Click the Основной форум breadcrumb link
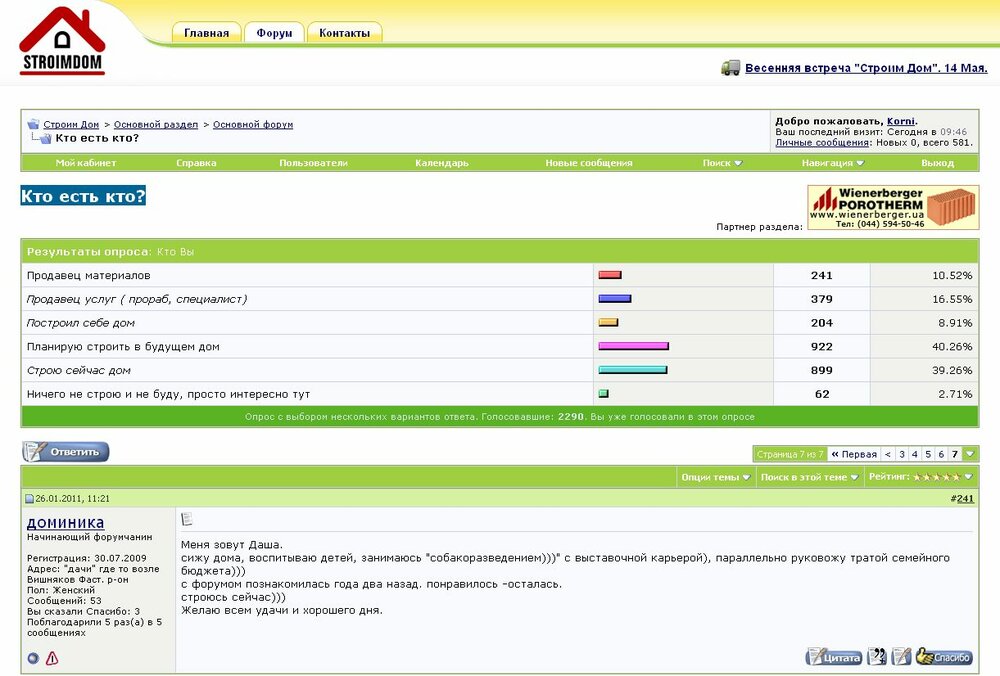The image size is (1000, 676). (253, 124)
